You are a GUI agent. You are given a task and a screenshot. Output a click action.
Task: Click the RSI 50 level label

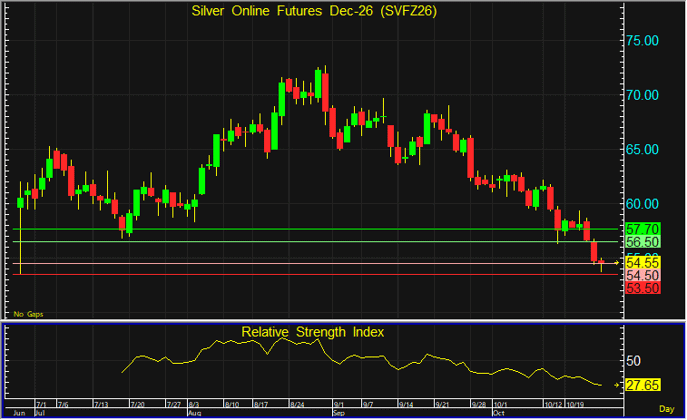(634, 361)
